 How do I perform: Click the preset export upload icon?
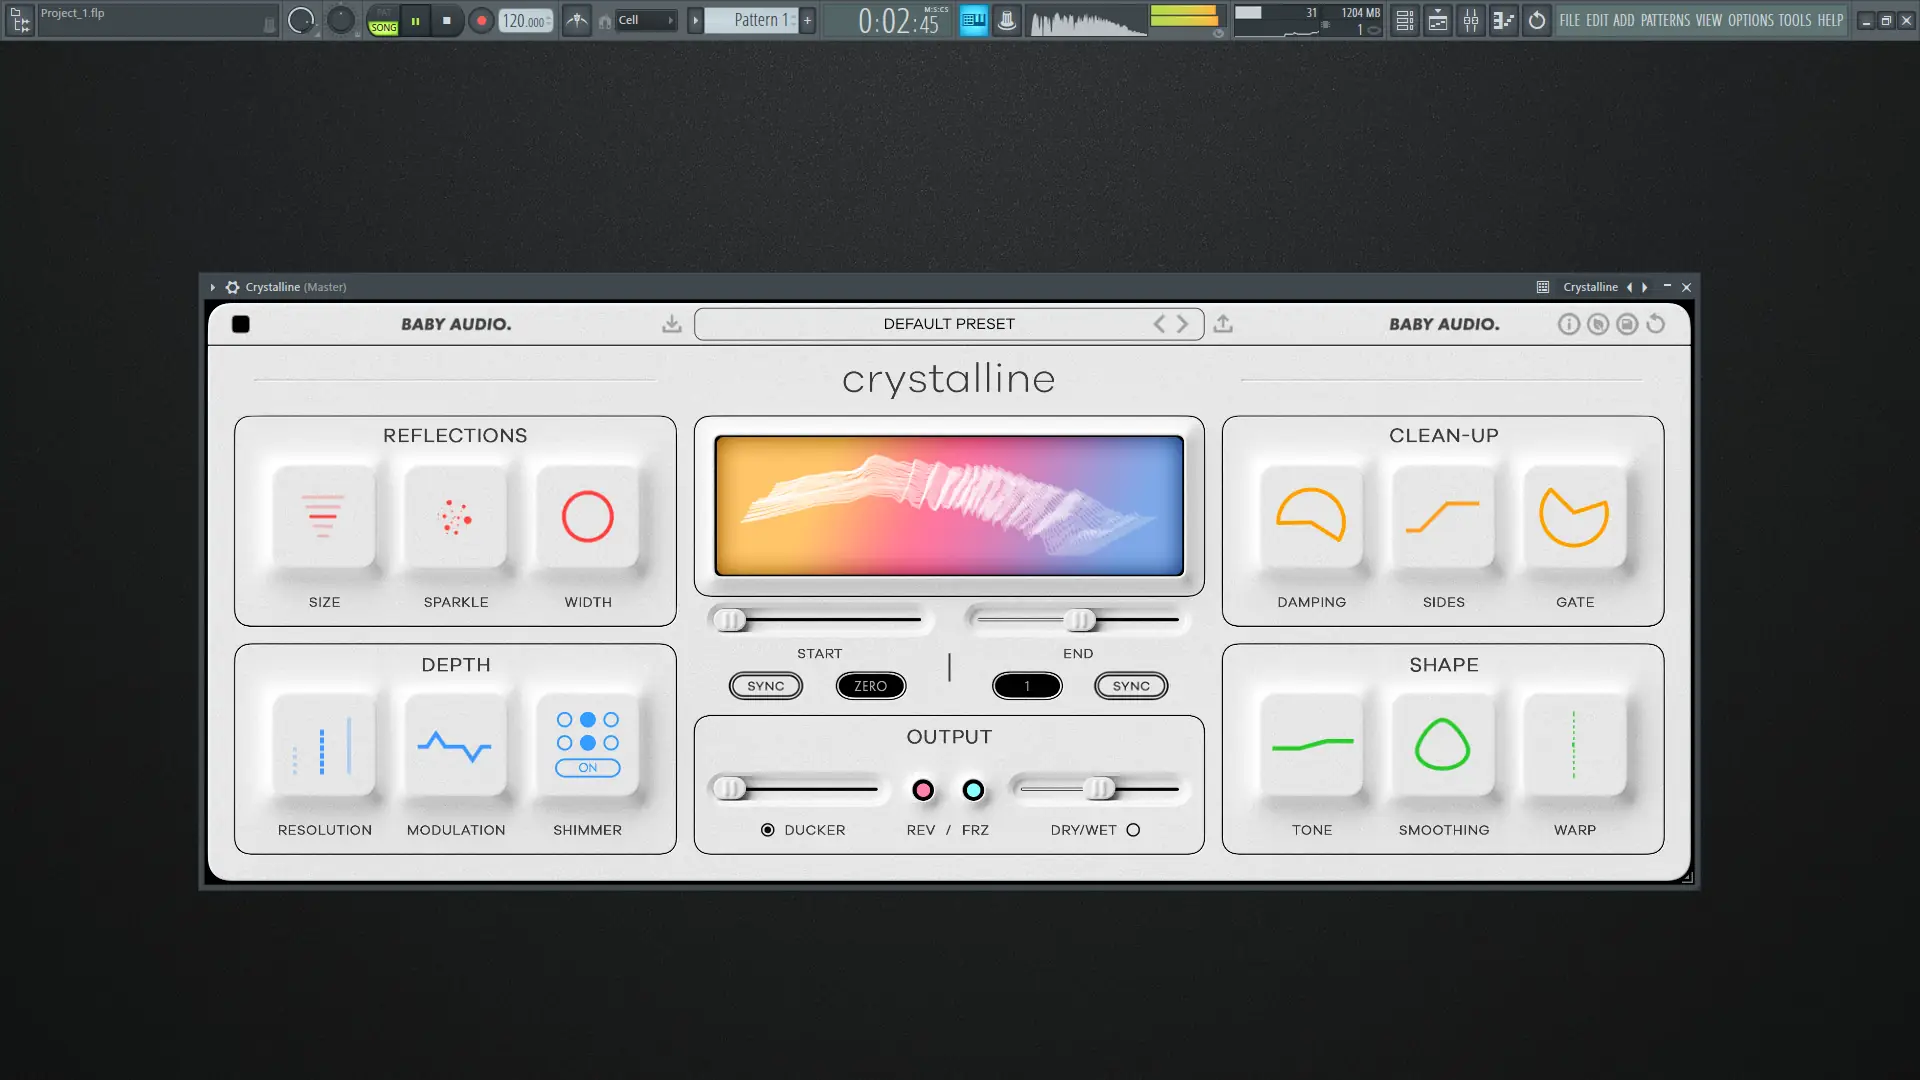[1223, 324]
